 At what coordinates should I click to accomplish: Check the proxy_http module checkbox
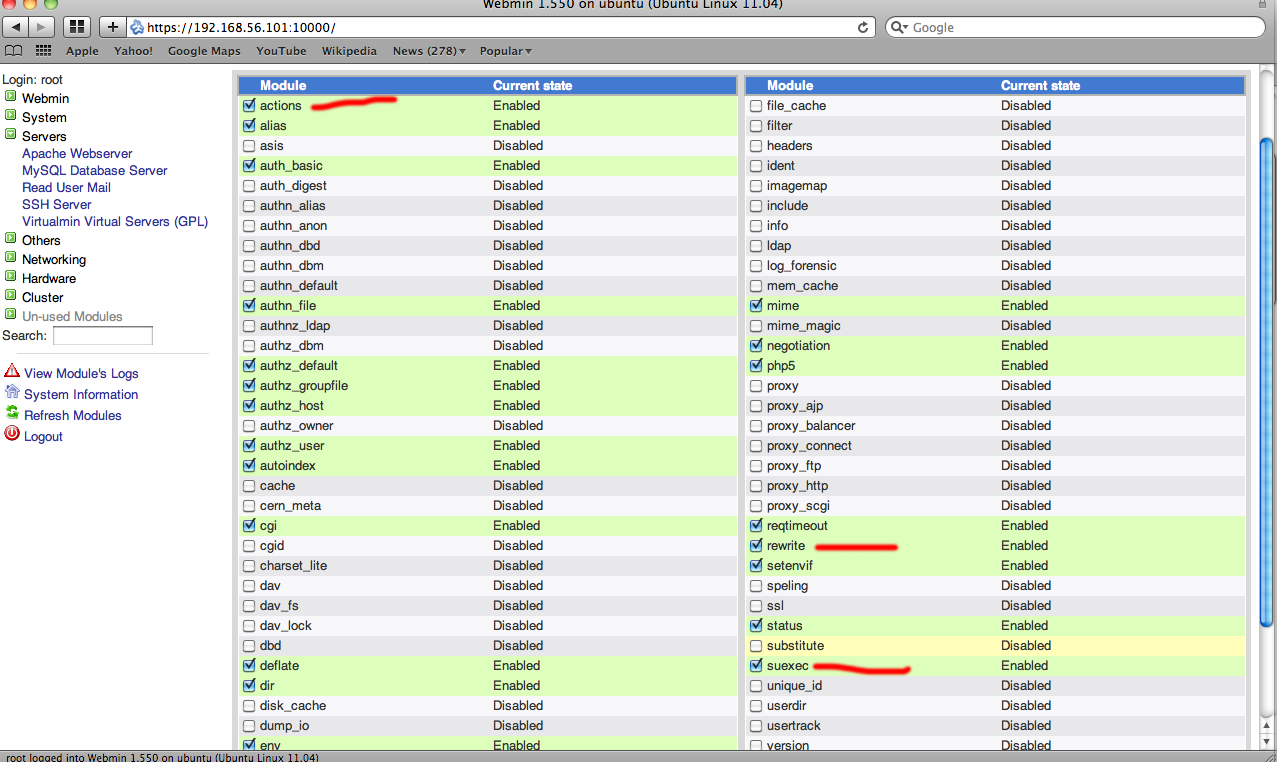756,485
